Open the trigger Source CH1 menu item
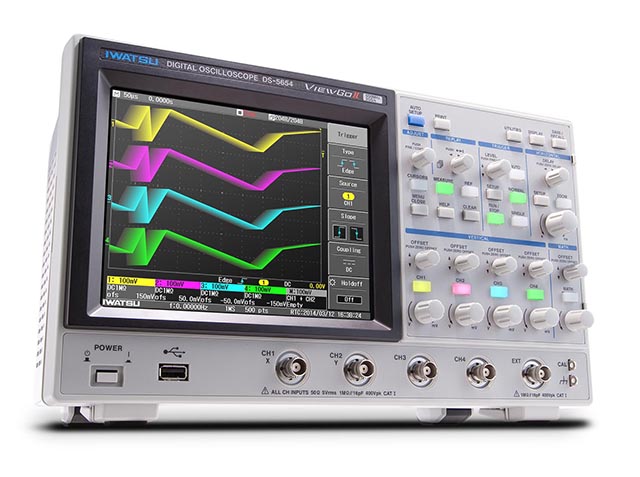Screen dimensions: 640x477 (x=348, y=193)
